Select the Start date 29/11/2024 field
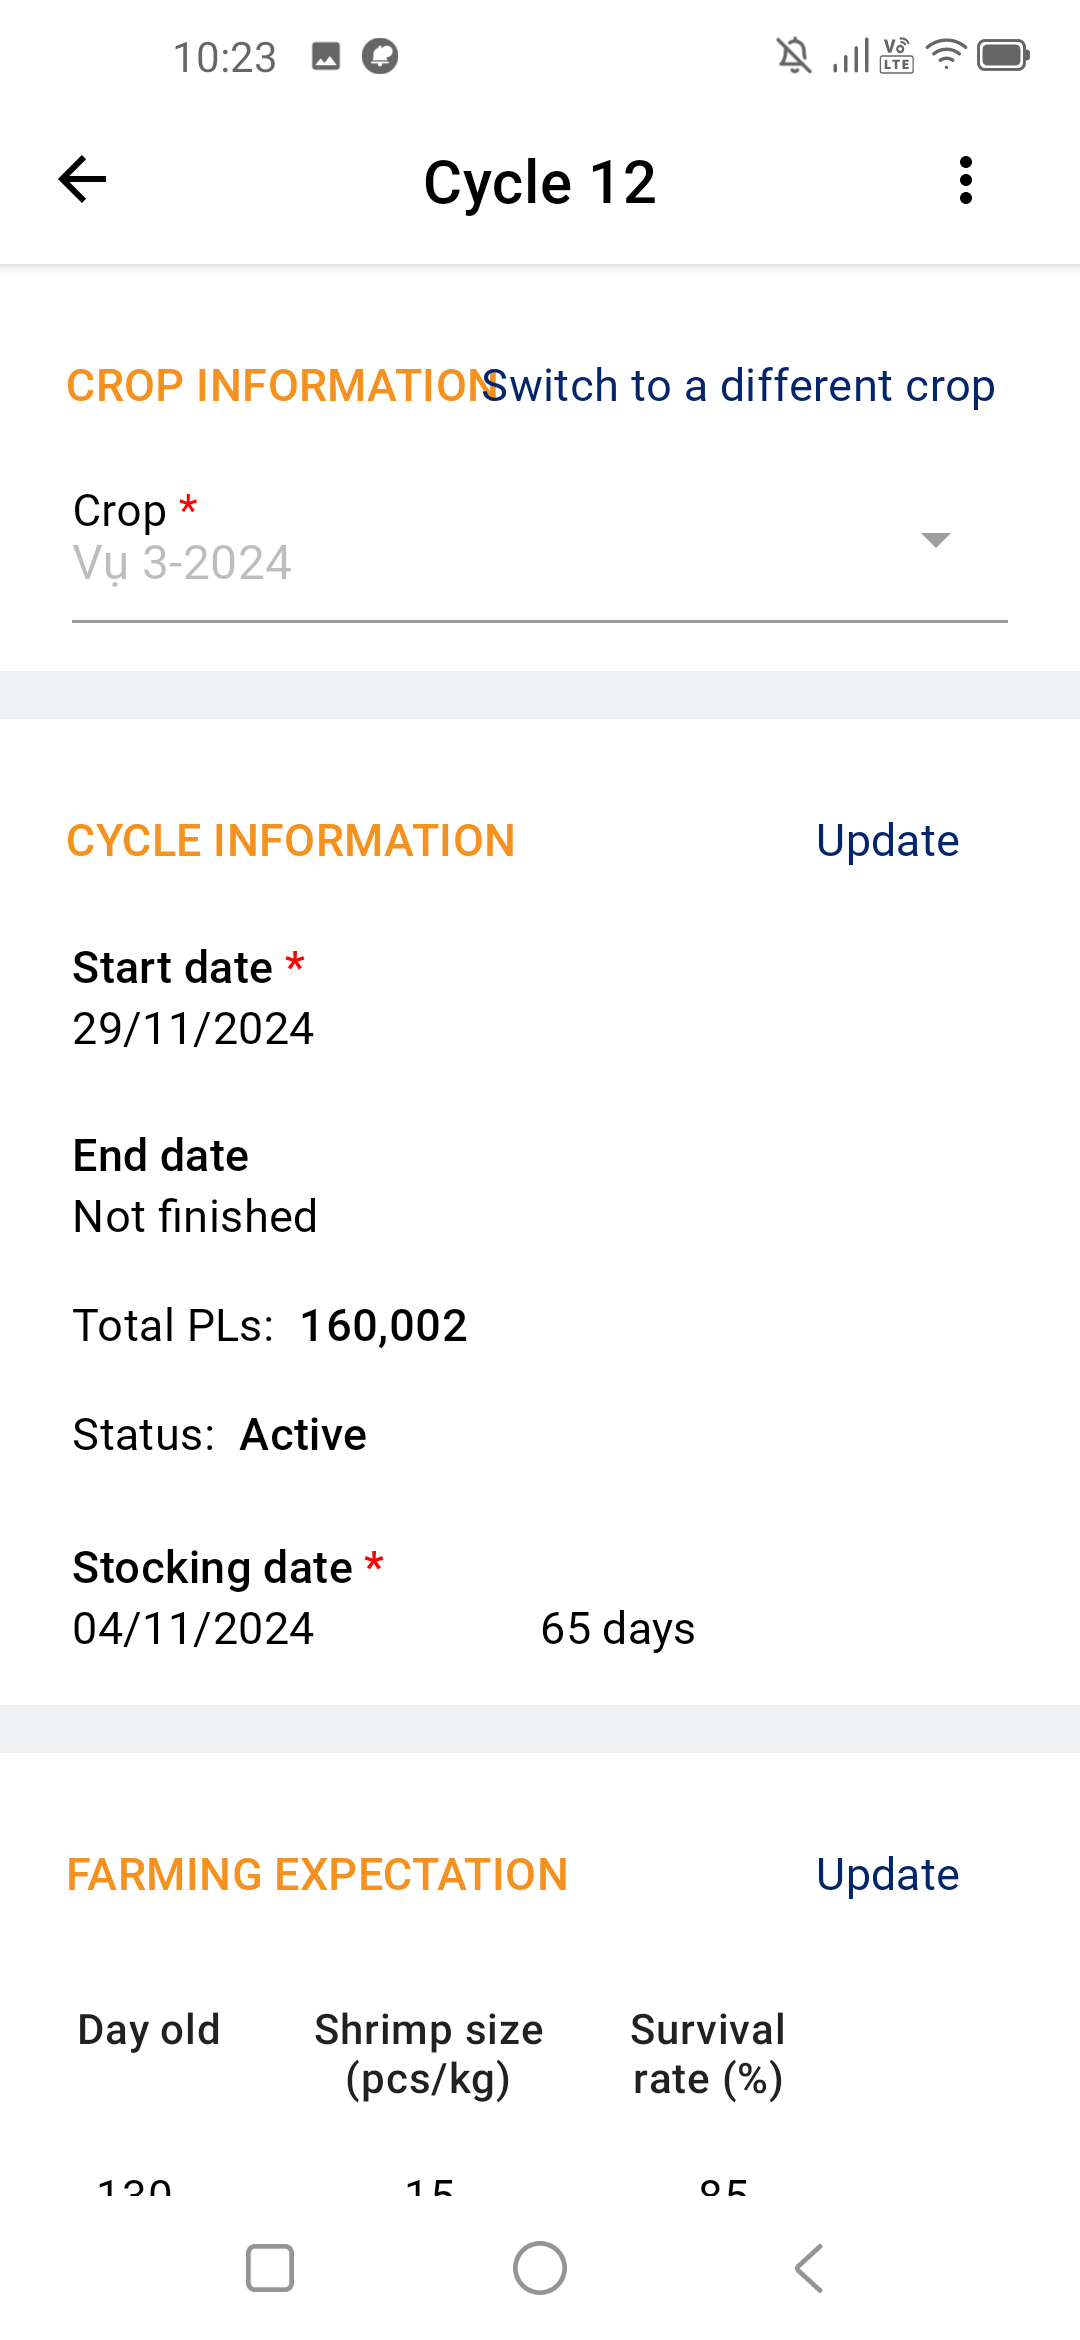1080x2340 pixels. 193,1029
